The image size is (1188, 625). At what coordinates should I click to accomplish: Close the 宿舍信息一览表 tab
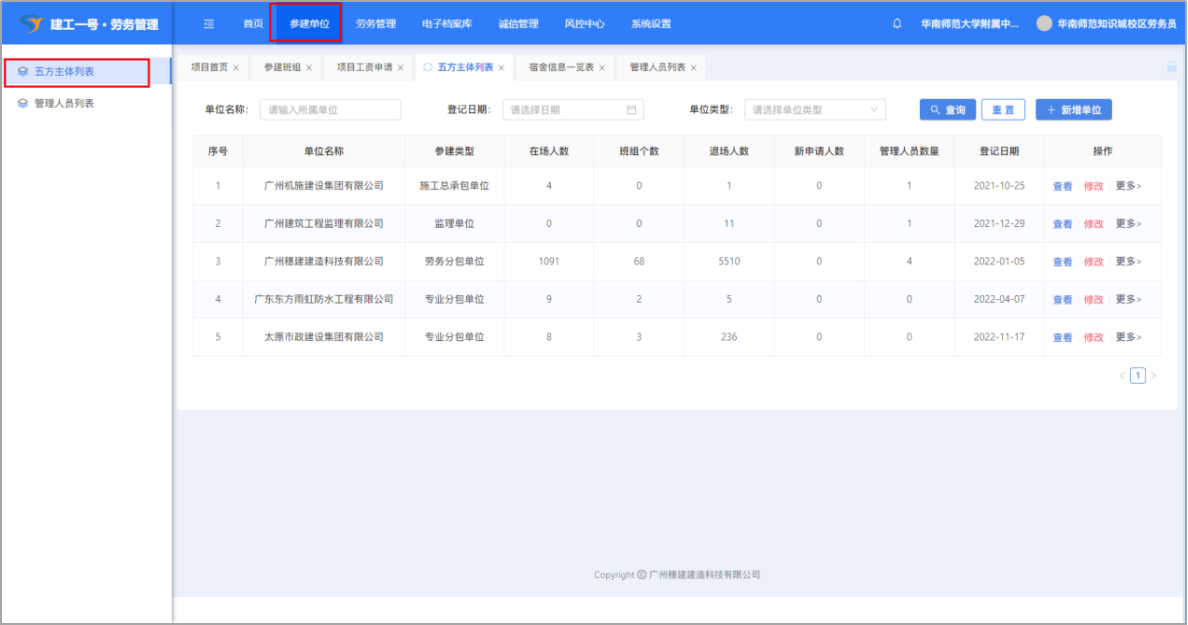[x=602, y=68]
